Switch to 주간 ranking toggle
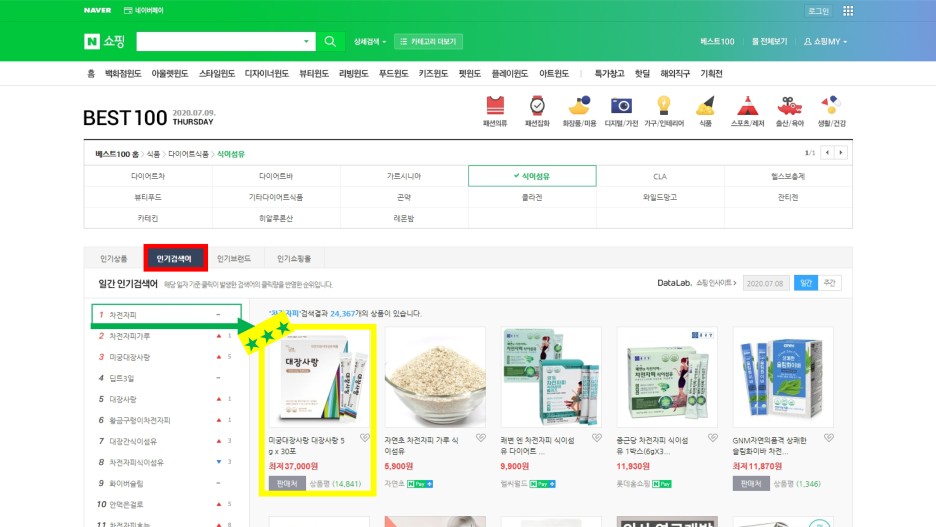Image resolution: width=936 pixels, height=527 pixels. pos(829,283)
